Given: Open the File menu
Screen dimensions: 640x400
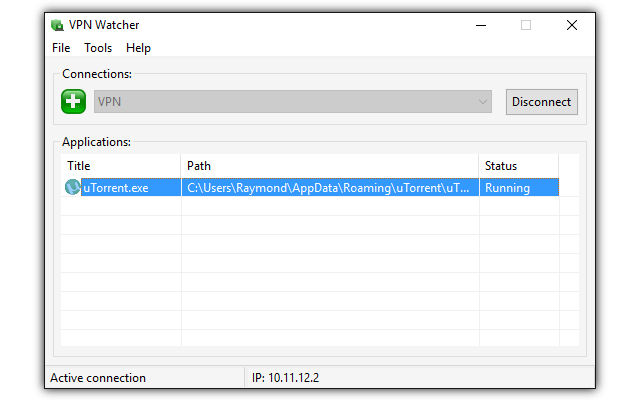Looking at the screenshot, I should (61, 48).
